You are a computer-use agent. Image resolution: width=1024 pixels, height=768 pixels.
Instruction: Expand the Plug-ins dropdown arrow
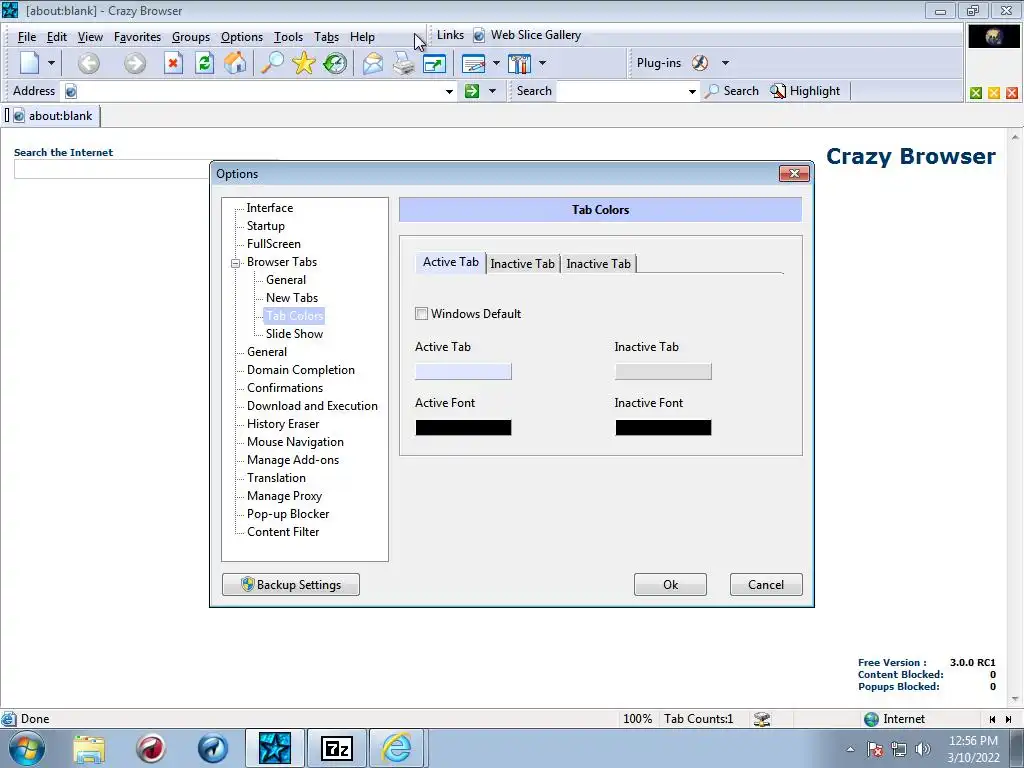[x=725, y=63]
